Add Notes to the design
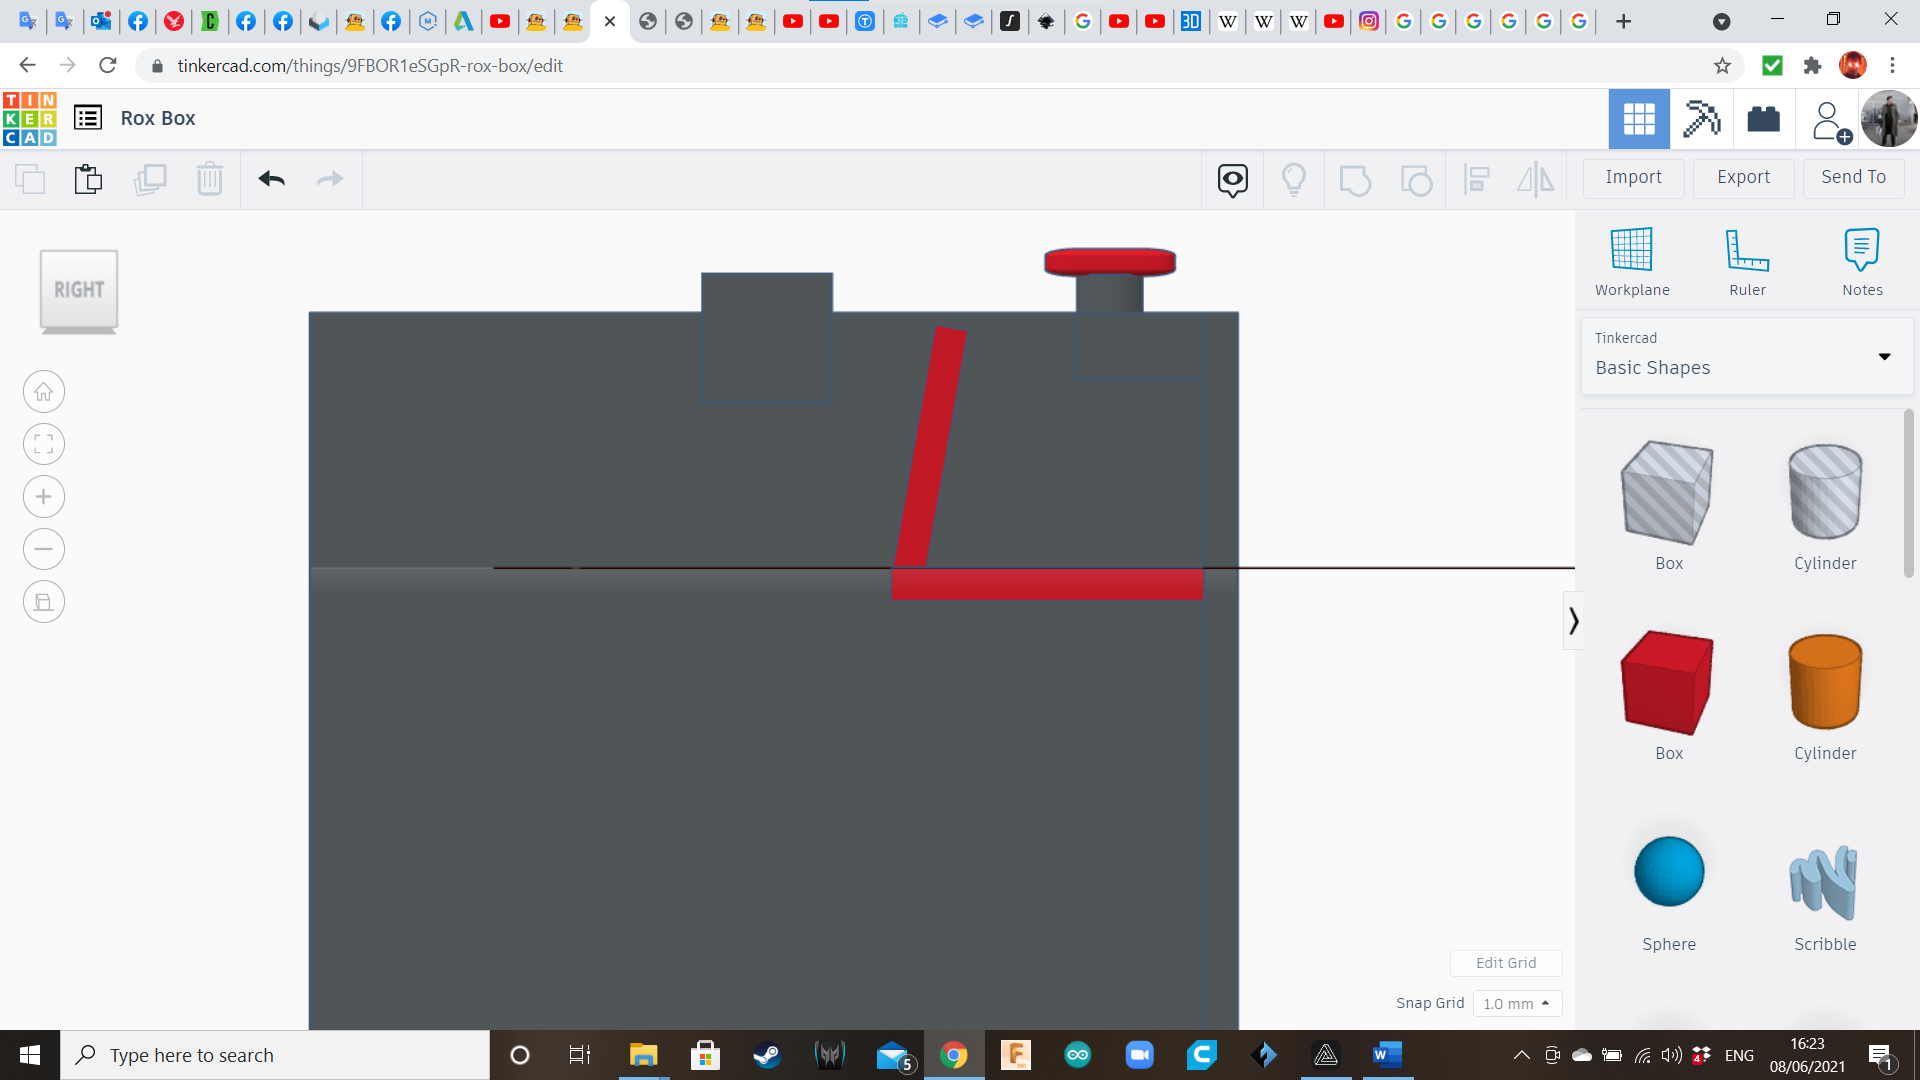 click(1862, 260)
